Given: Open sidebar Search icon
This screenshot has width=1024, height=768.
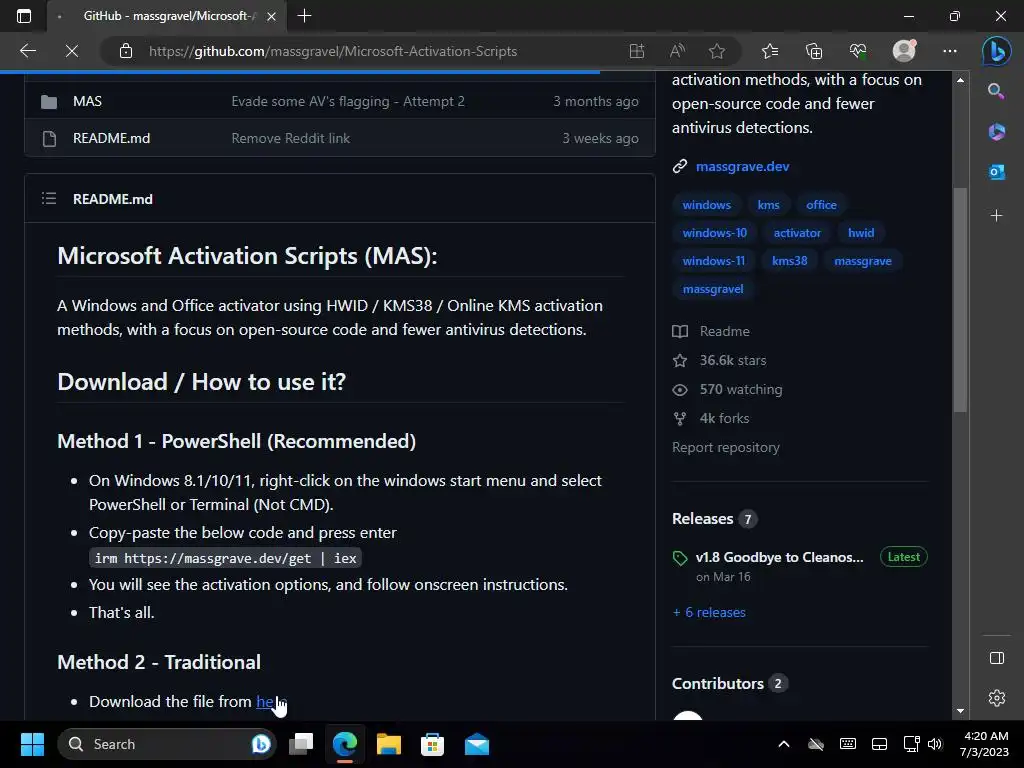Looking at the screenshot, I should click(996, 91).
